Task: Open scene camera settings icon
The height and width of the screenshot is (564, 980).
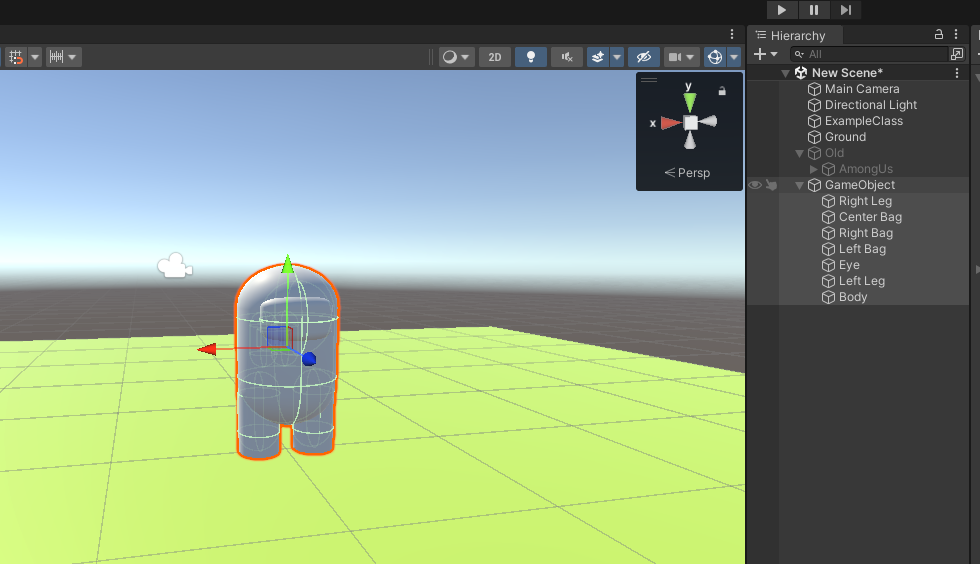Action: (674, 57)
